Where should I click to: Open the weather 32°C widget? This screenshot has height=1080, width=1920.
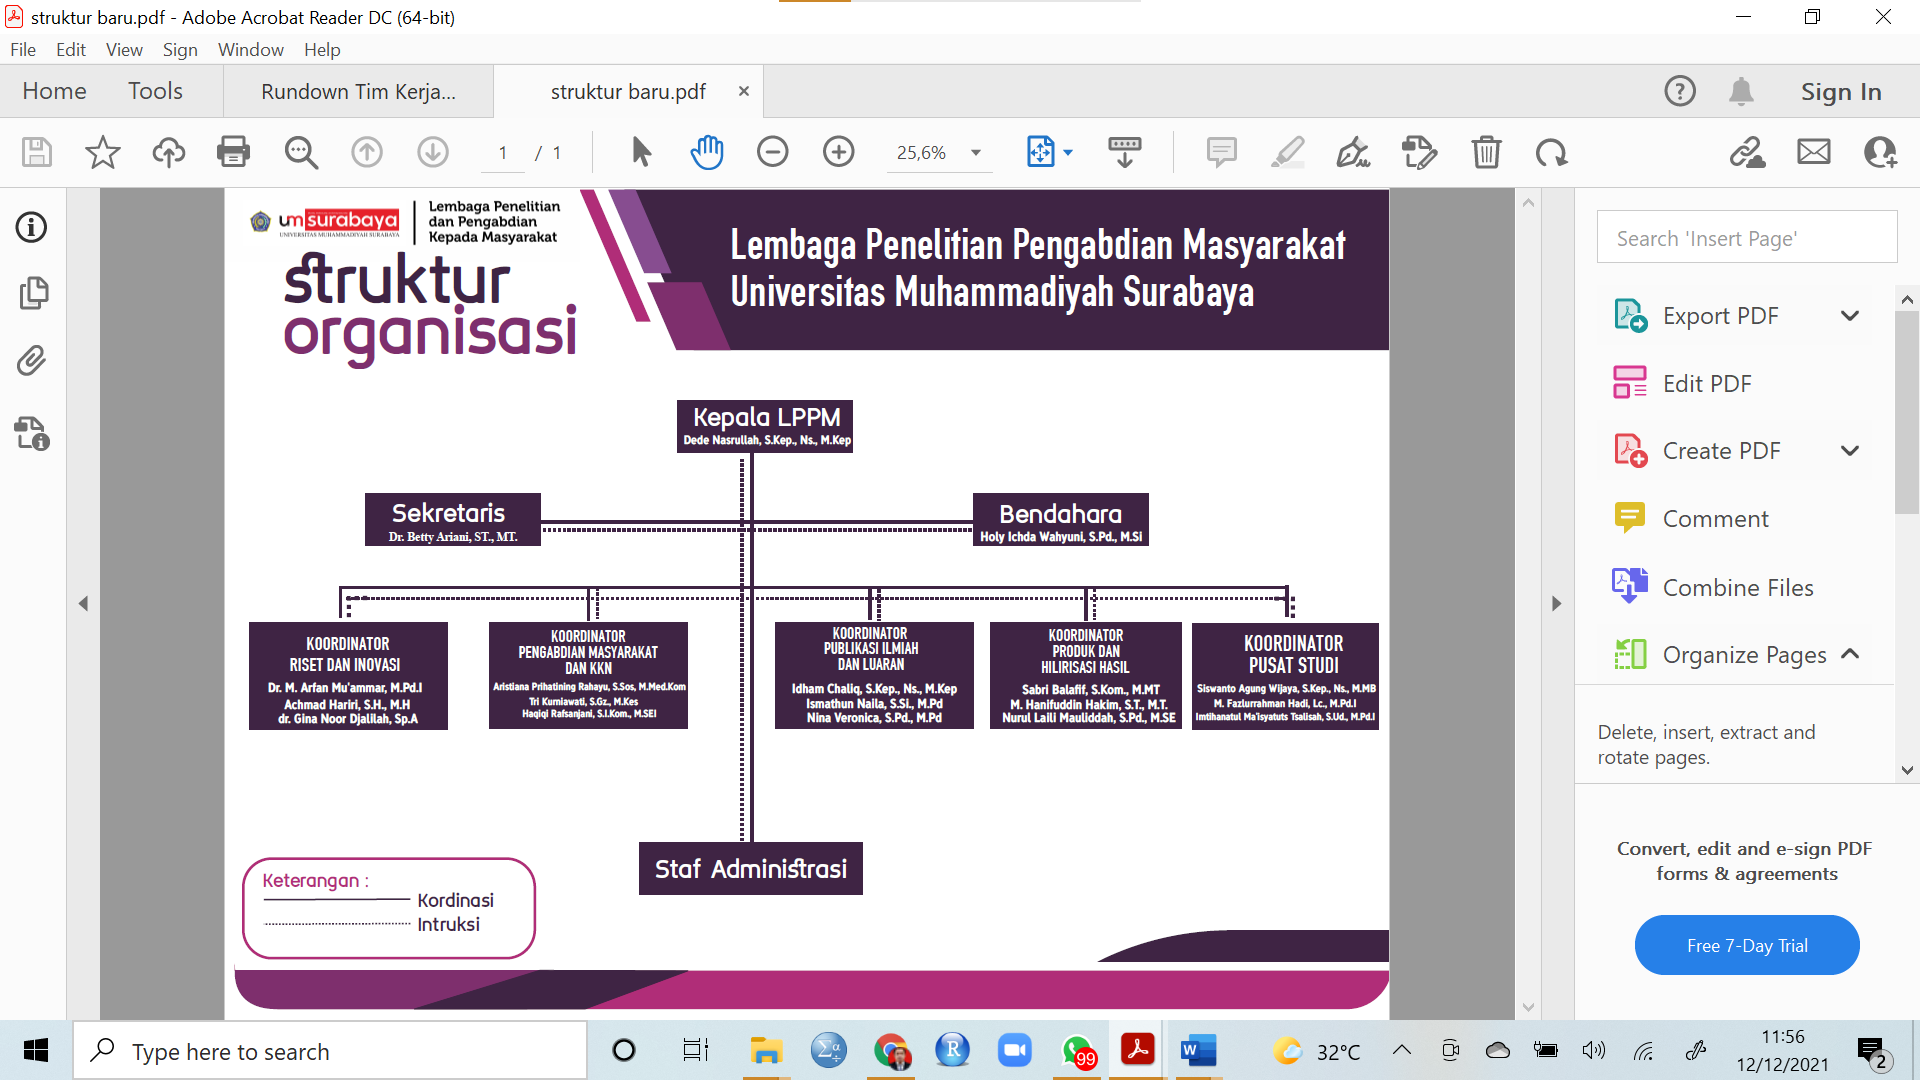tap(1316, 1051)
